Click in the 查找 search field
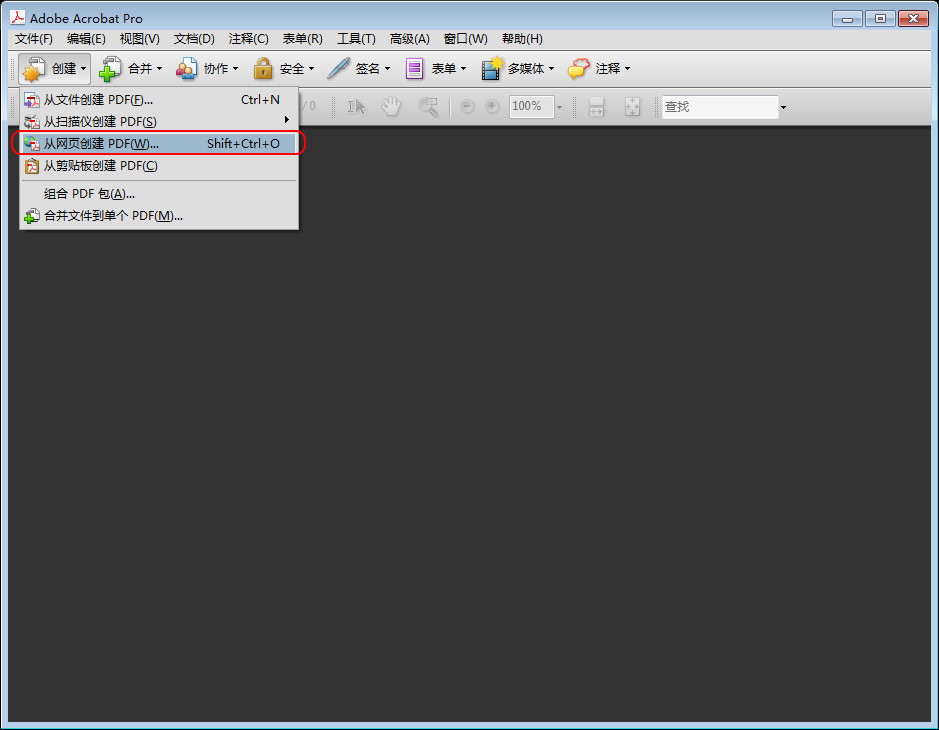This screenshot has height=730, width=939. click(x=720, y=107)
